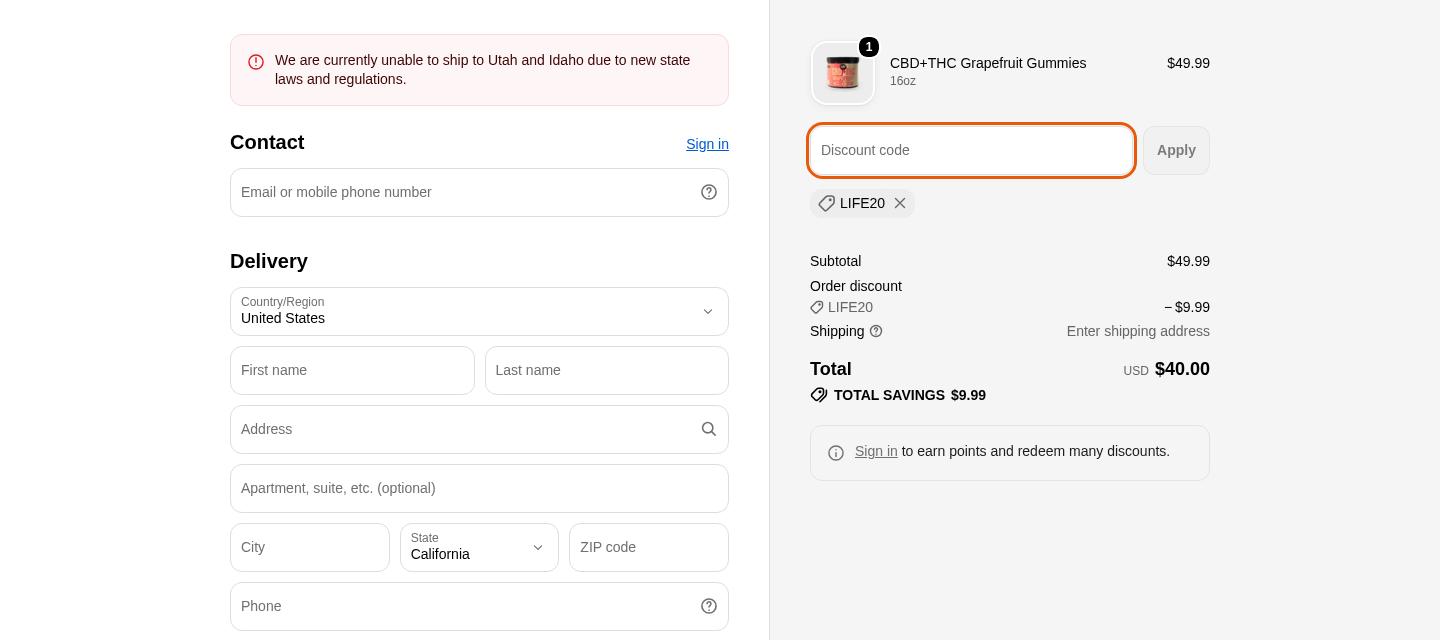Viewport: 1440px width, 640px height.
Task: Click the red shipping warning alert icon
Action: coord(256,62)
